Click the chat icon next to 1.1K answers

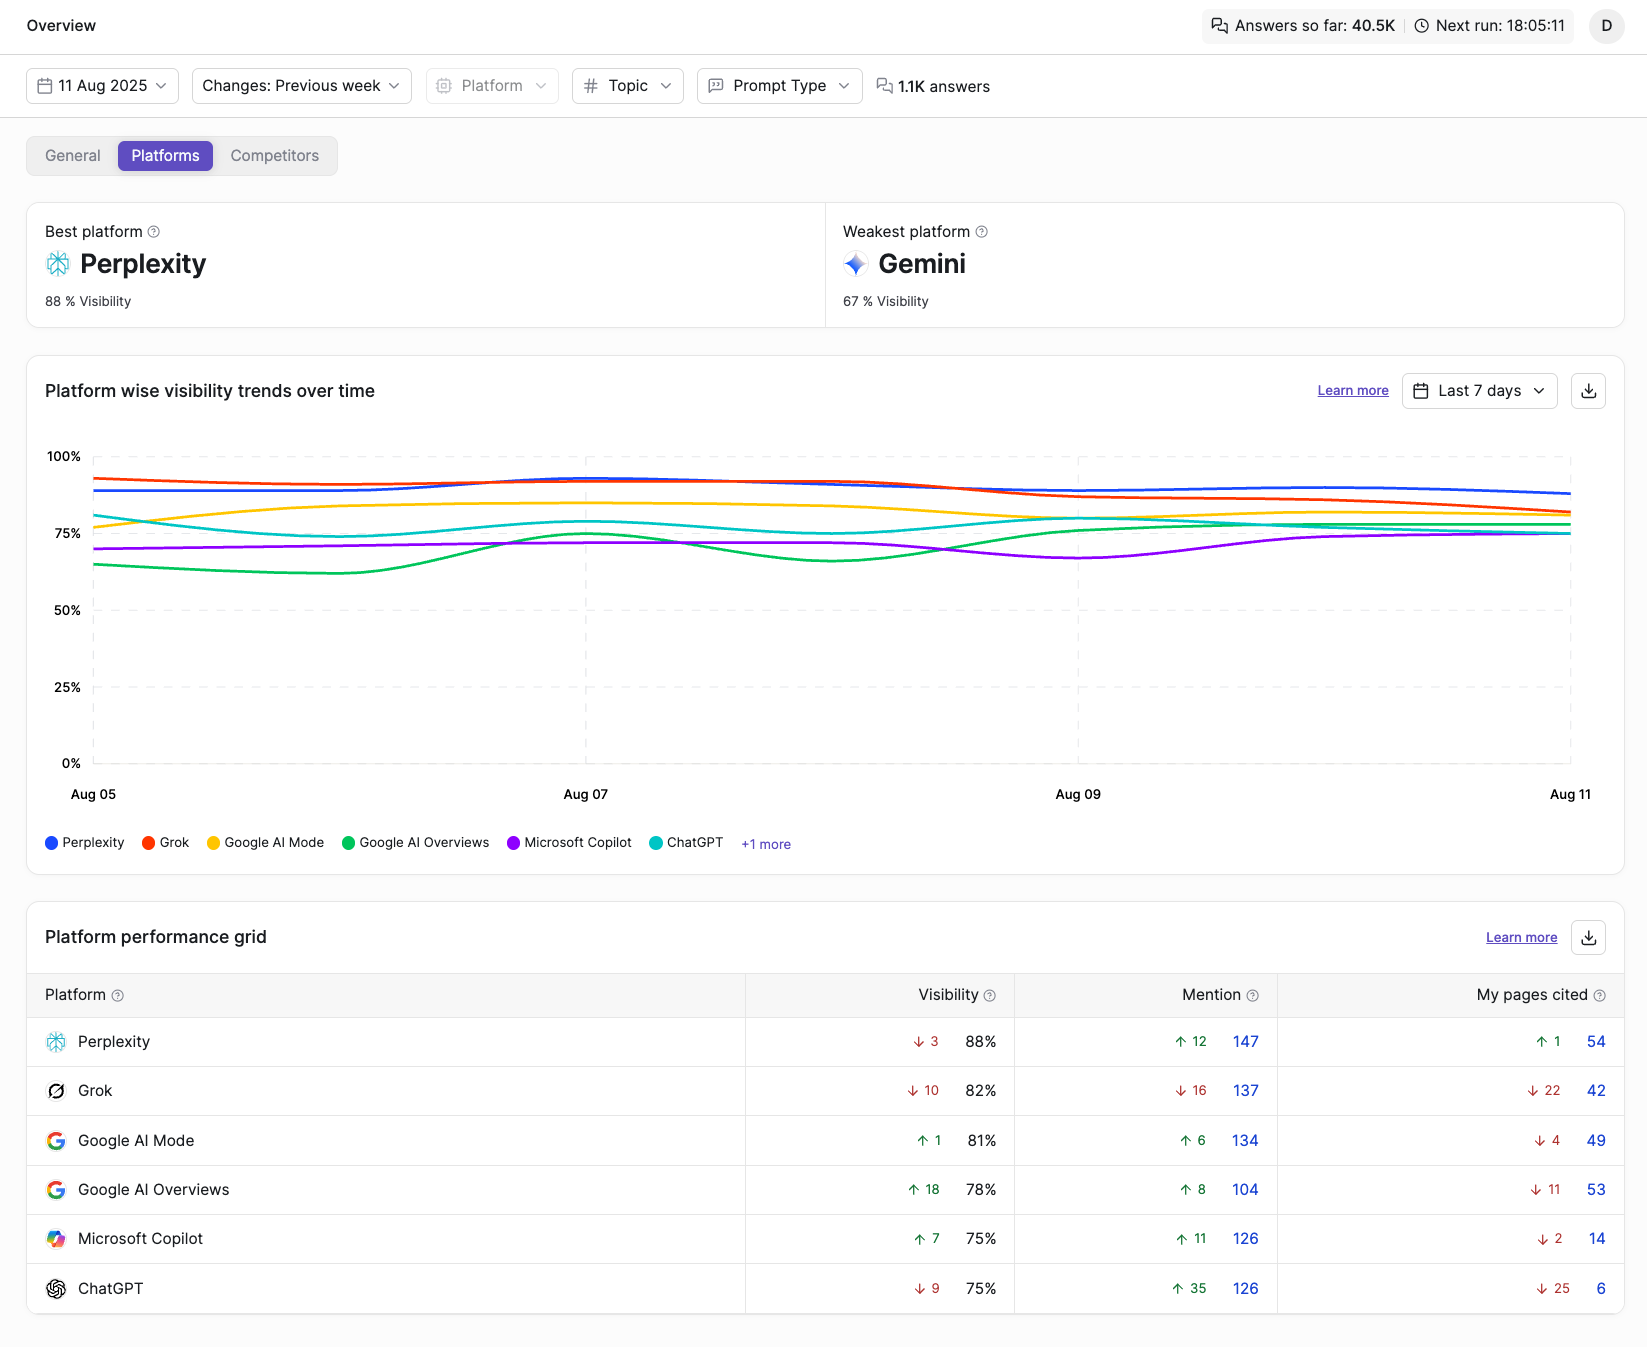pos(885,86)
